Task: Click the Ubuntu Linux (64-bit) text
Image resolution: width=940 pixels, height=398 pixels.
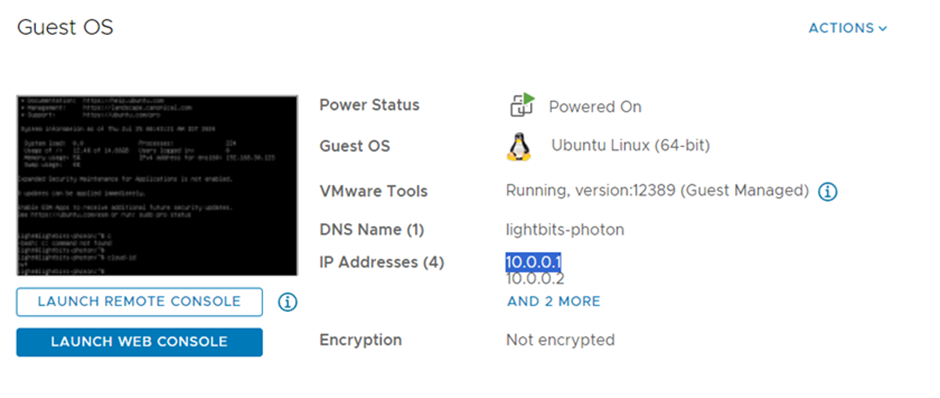Action: (631, 145)
